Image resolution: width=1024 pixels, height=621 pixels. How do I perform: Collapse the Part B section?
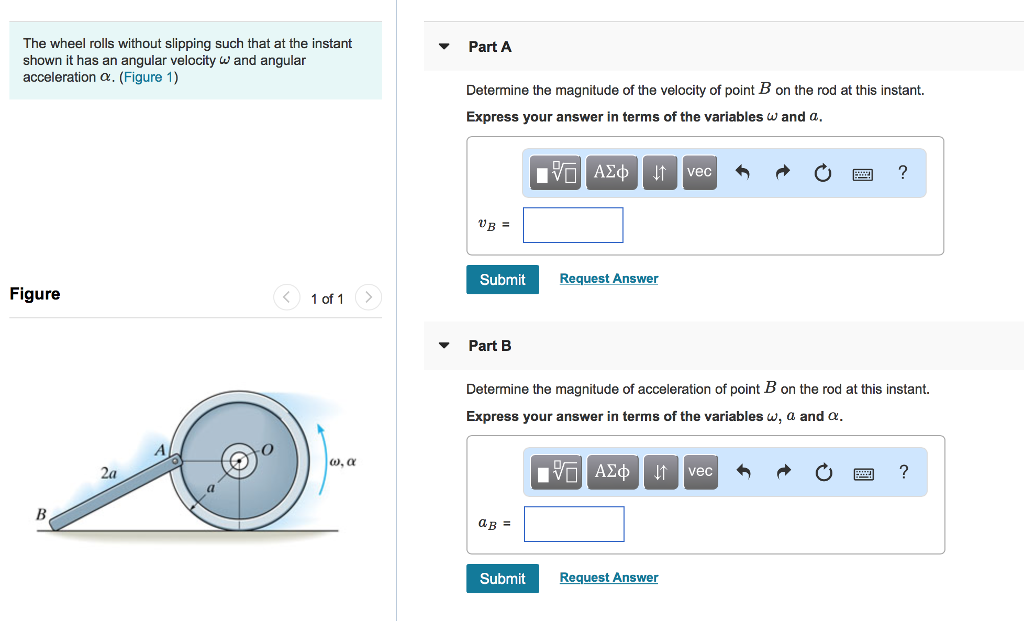[443, 345]
